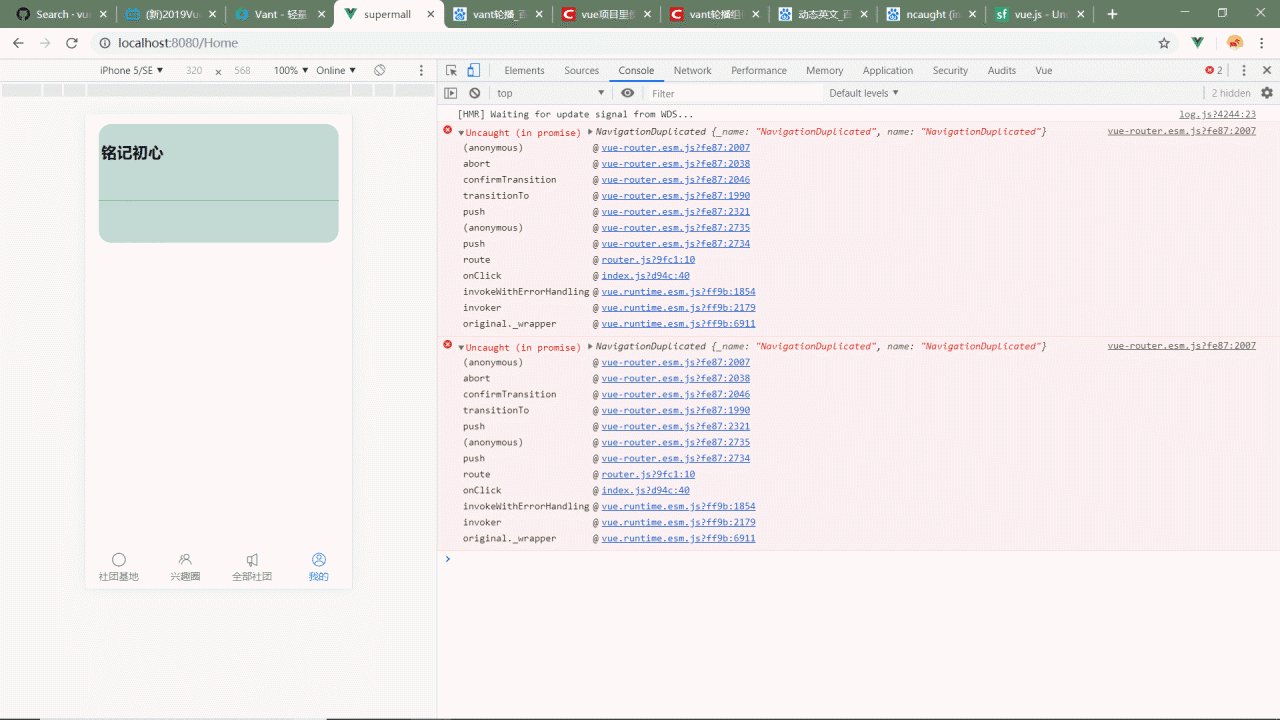The height and width of the screenshot is (720, 1280).
Task: Open the 100% zoom dropdown
Action: 290,70
